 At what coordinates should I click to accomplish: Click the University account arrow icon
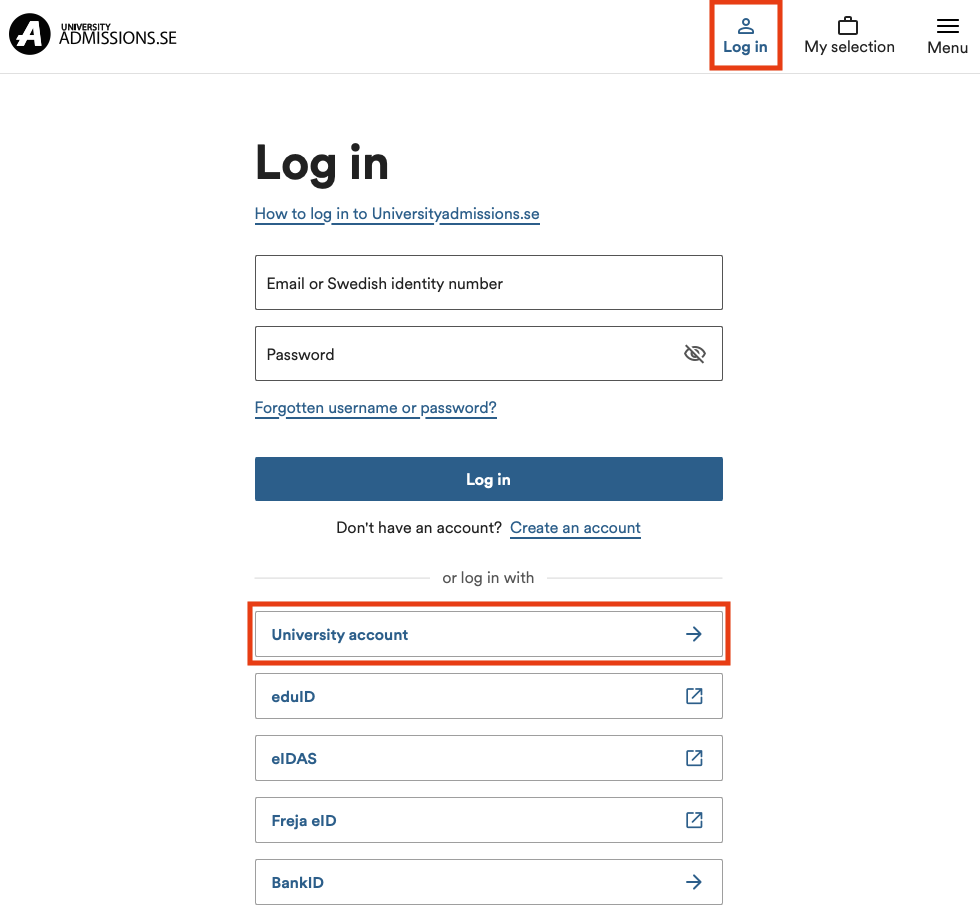694,634
